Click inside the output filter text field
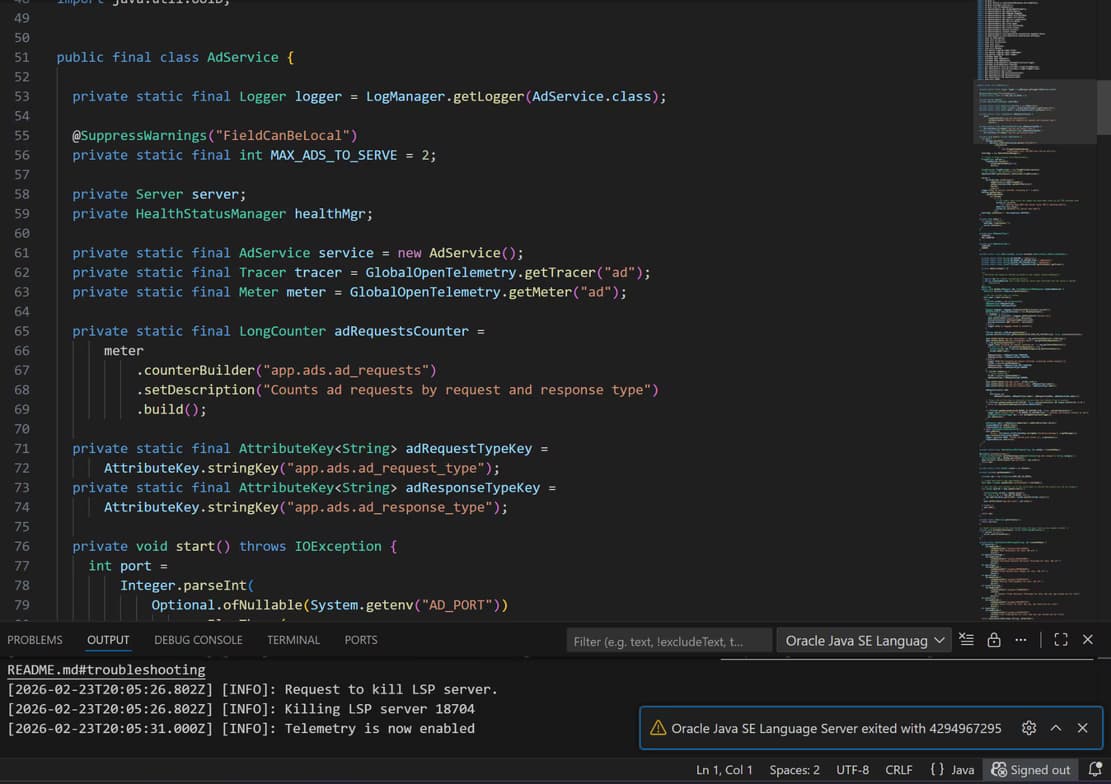 click(x=668, y=641)
